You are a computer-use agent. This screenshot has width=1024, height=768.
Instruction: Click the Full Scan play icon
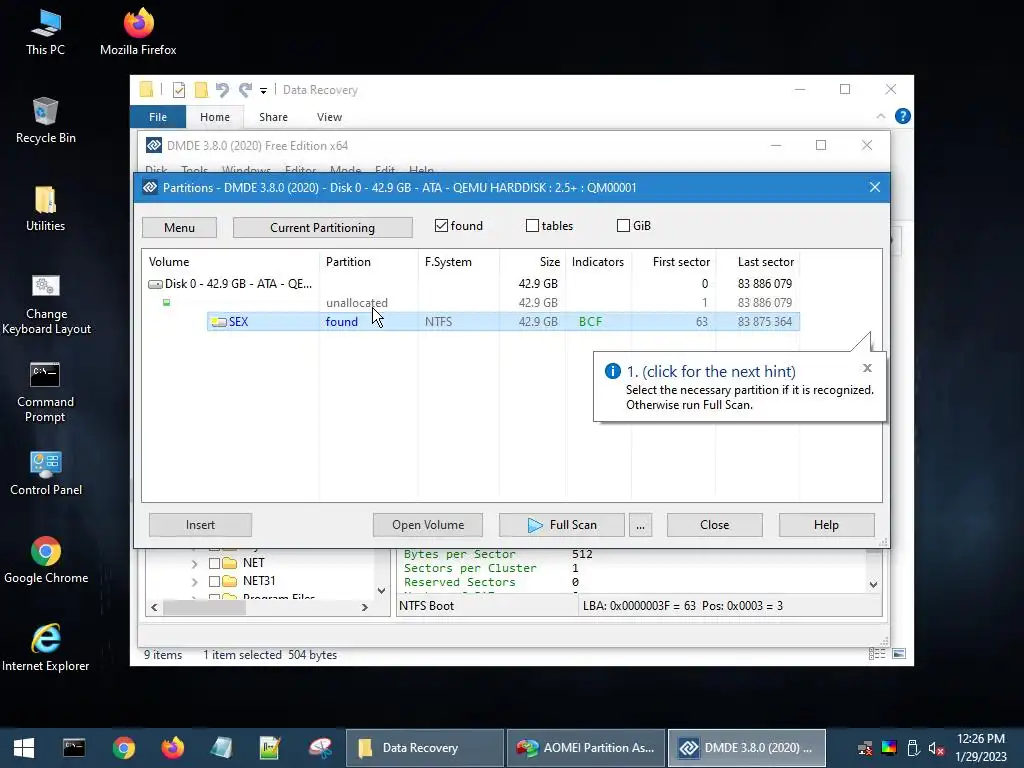(535, 525)
